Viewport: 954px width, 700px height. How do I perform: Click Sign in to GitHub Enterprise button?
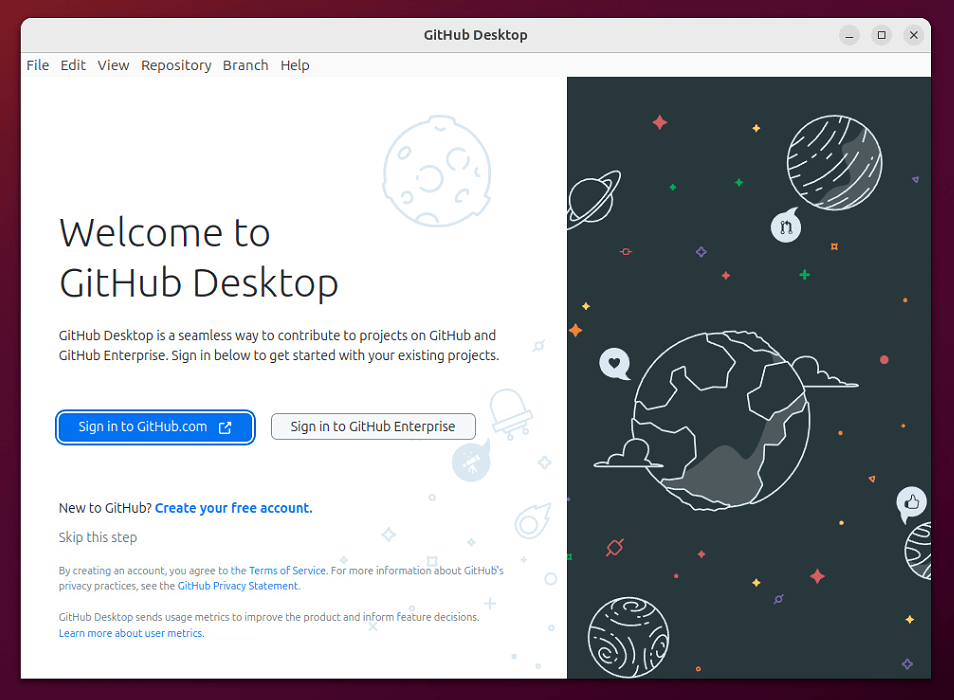tap(373, 426)
